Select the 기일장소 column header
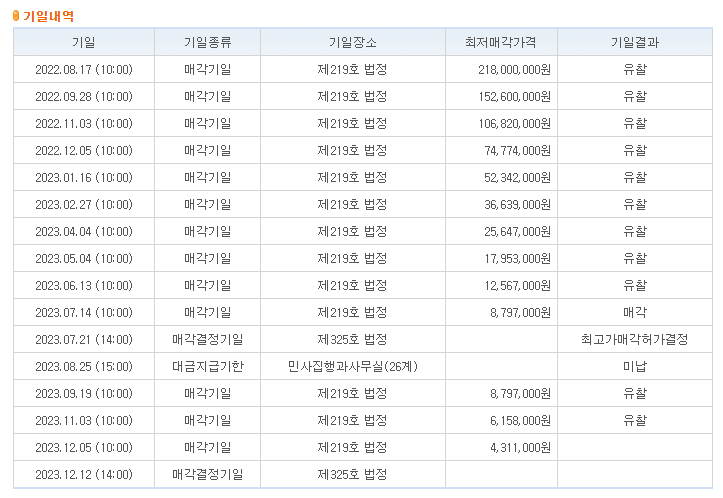The height and width of the screenshot is (498, 723). 353,42
